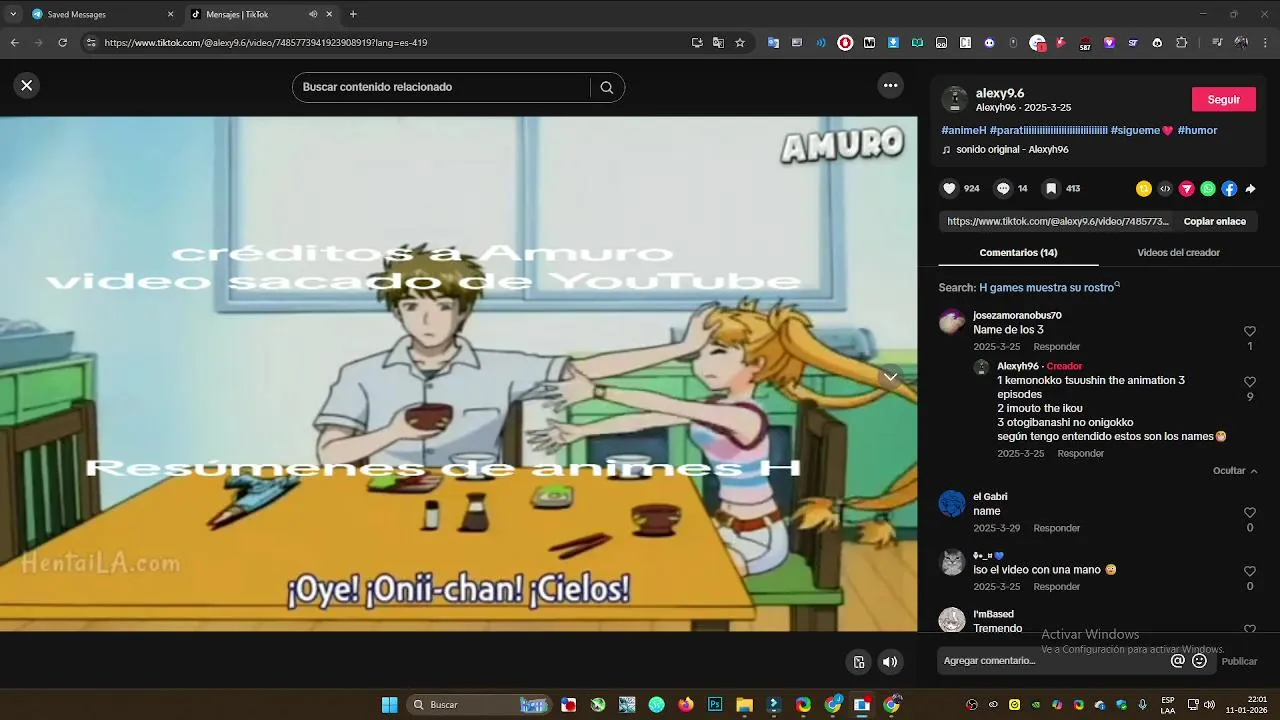This screenshot has height=720, width=1280.
Task: Open the three-dots more options menu above video
Action: pyautogui.click(x=890, y=86)
